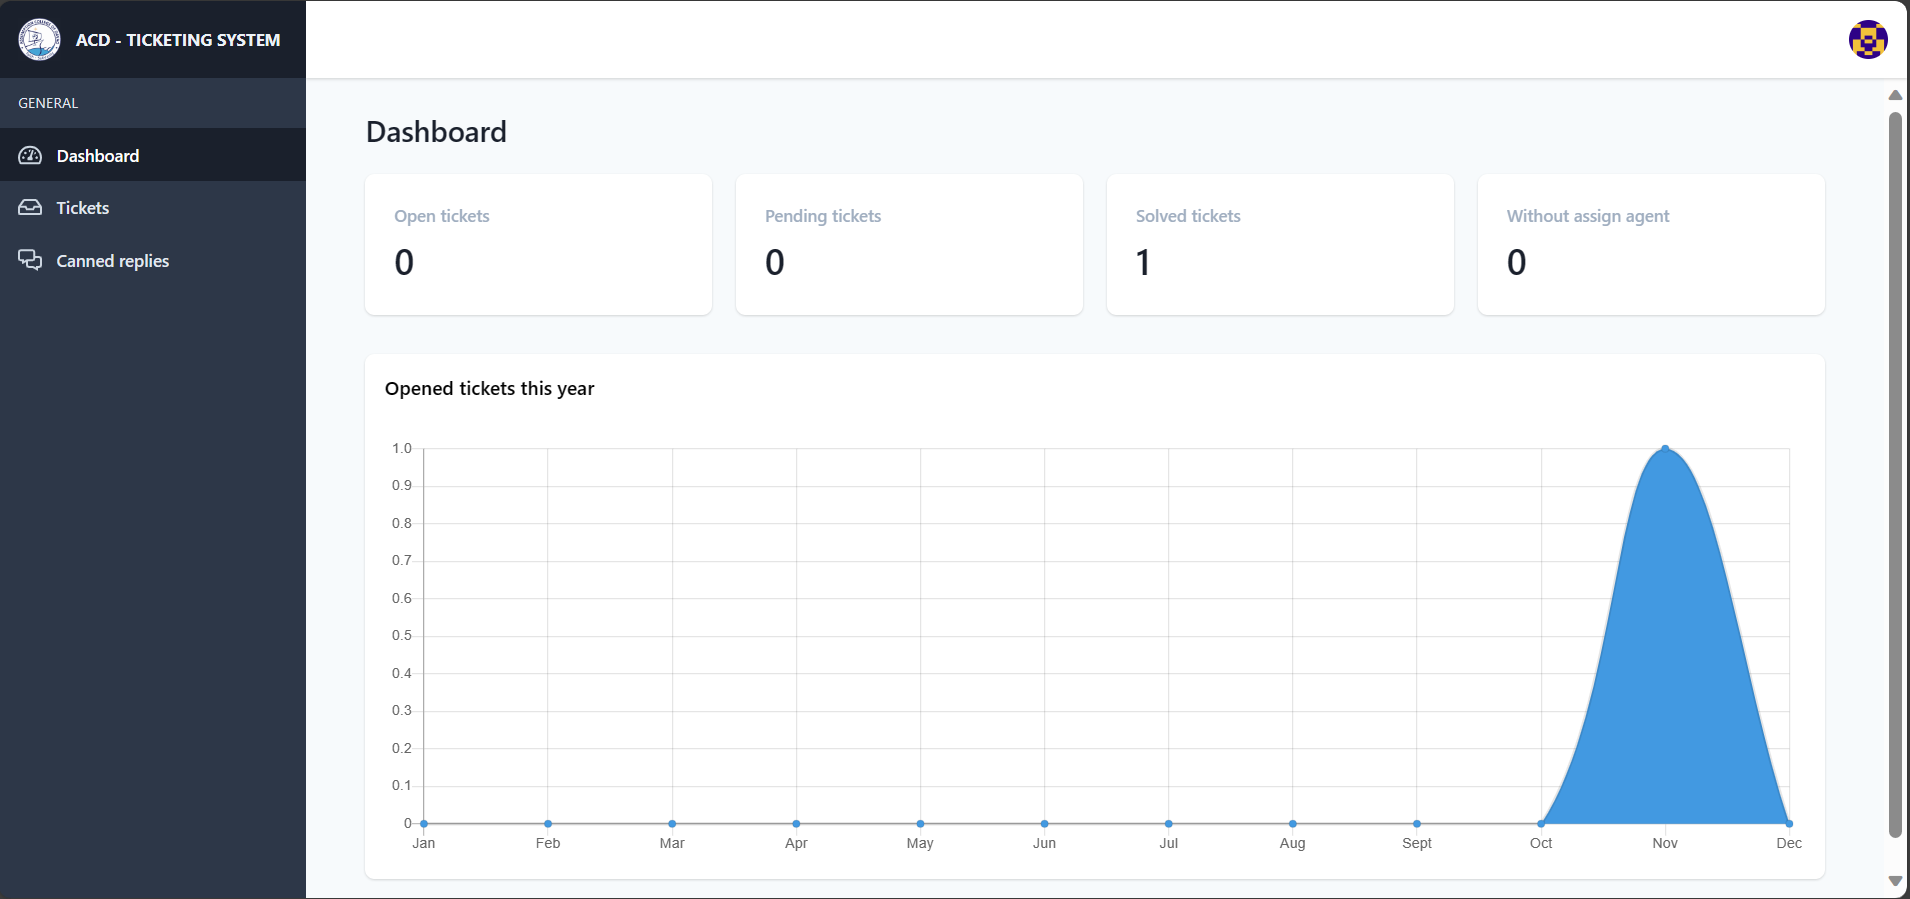Click the Tickets inbox icon

30,208
